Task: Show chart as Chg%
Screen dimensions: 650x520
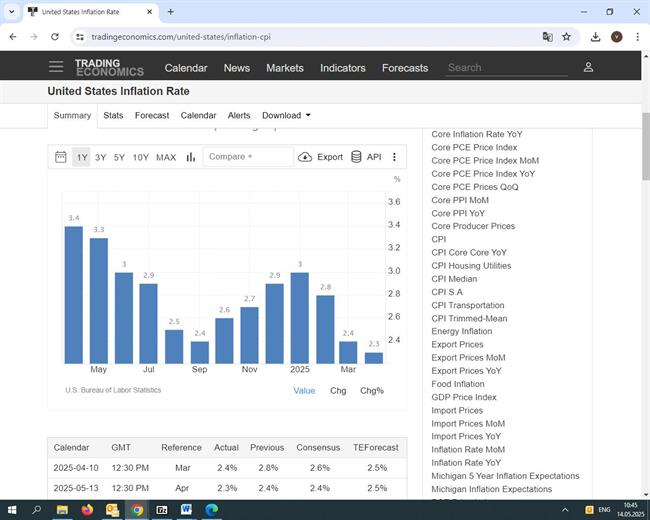Action: coord(372,391)
